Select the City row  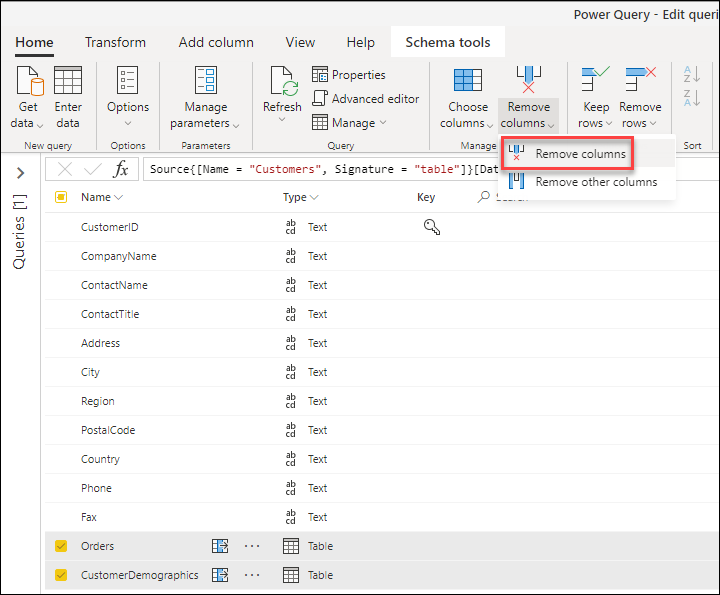(x=382, y=371)
